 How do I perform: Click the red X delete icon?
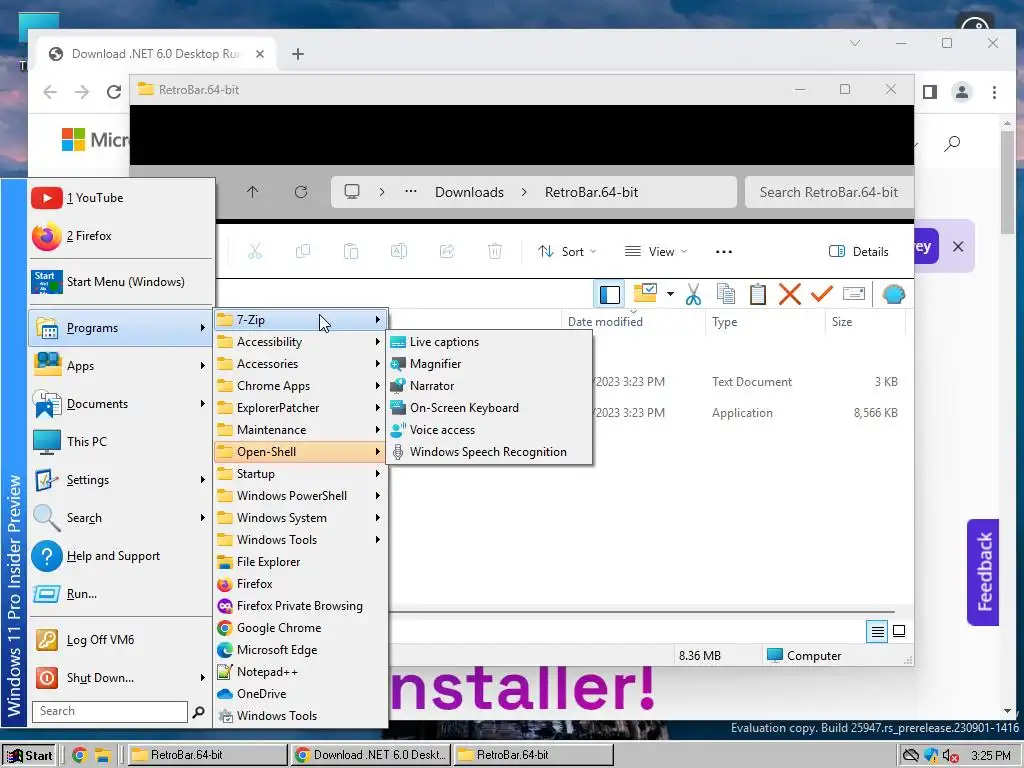coord(790,295)
